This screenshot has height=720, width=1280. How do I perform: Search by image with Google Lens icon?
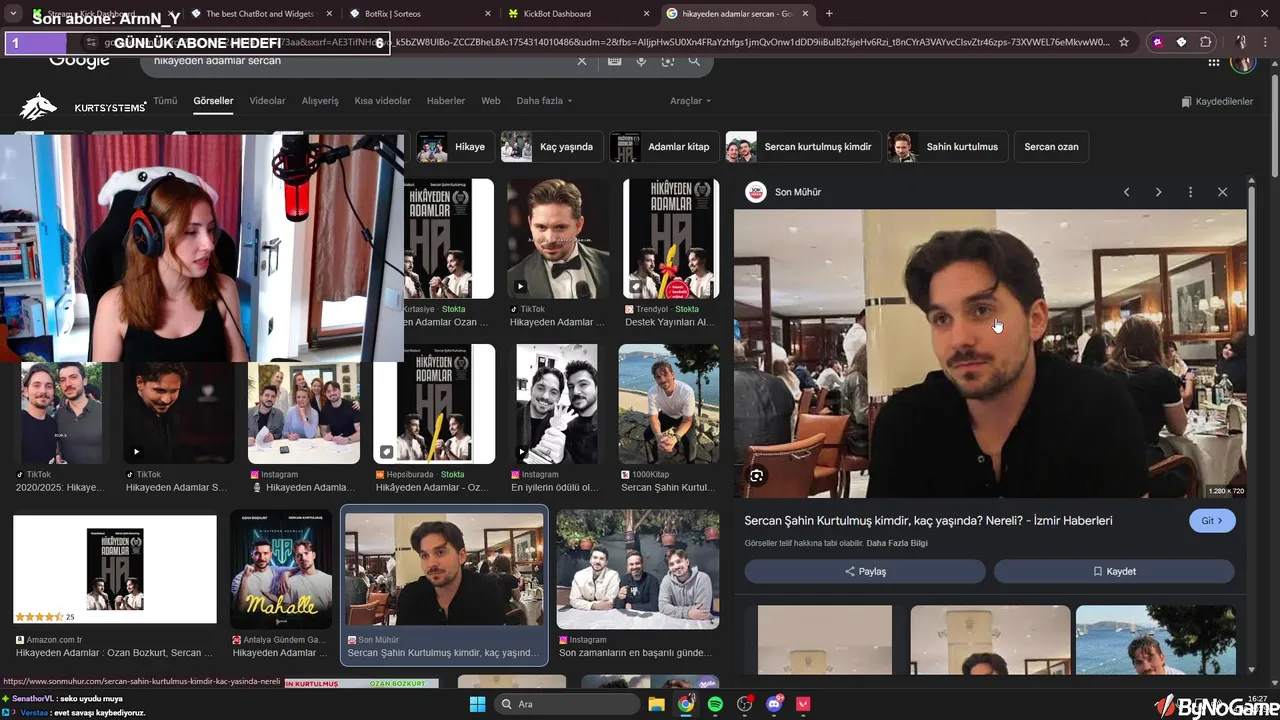coord(667,61)
